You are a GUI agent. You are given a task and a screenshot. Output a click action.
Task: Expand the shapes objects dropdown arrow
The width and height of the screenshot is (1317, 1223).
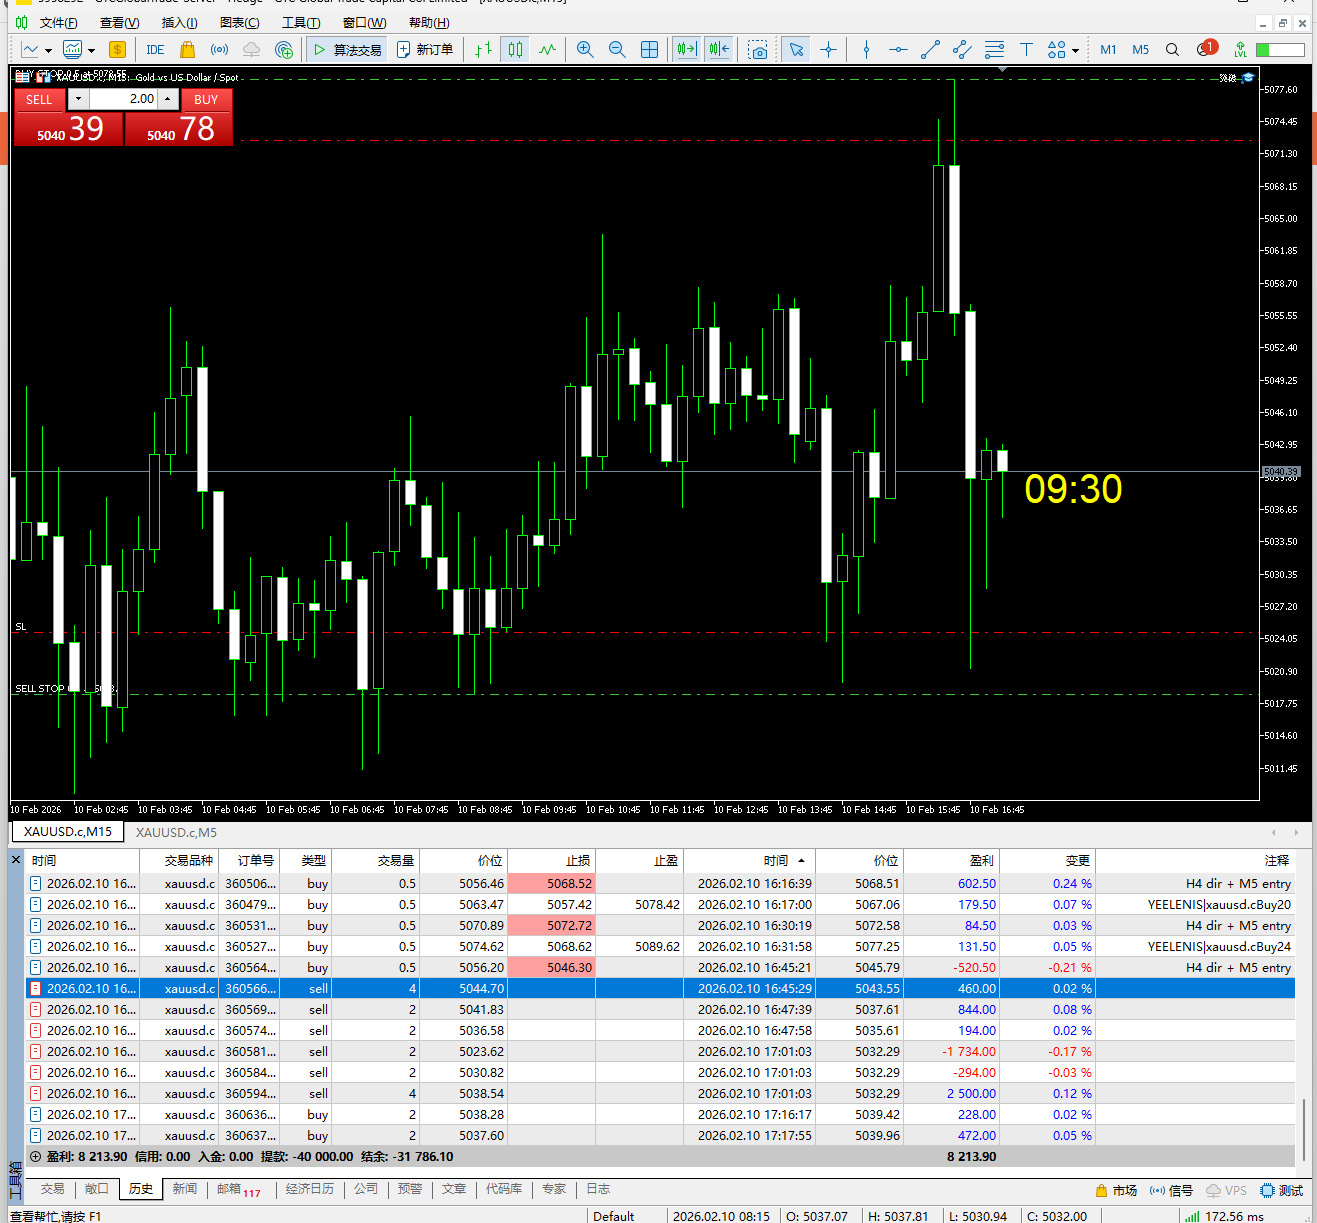click(1075, 50)
